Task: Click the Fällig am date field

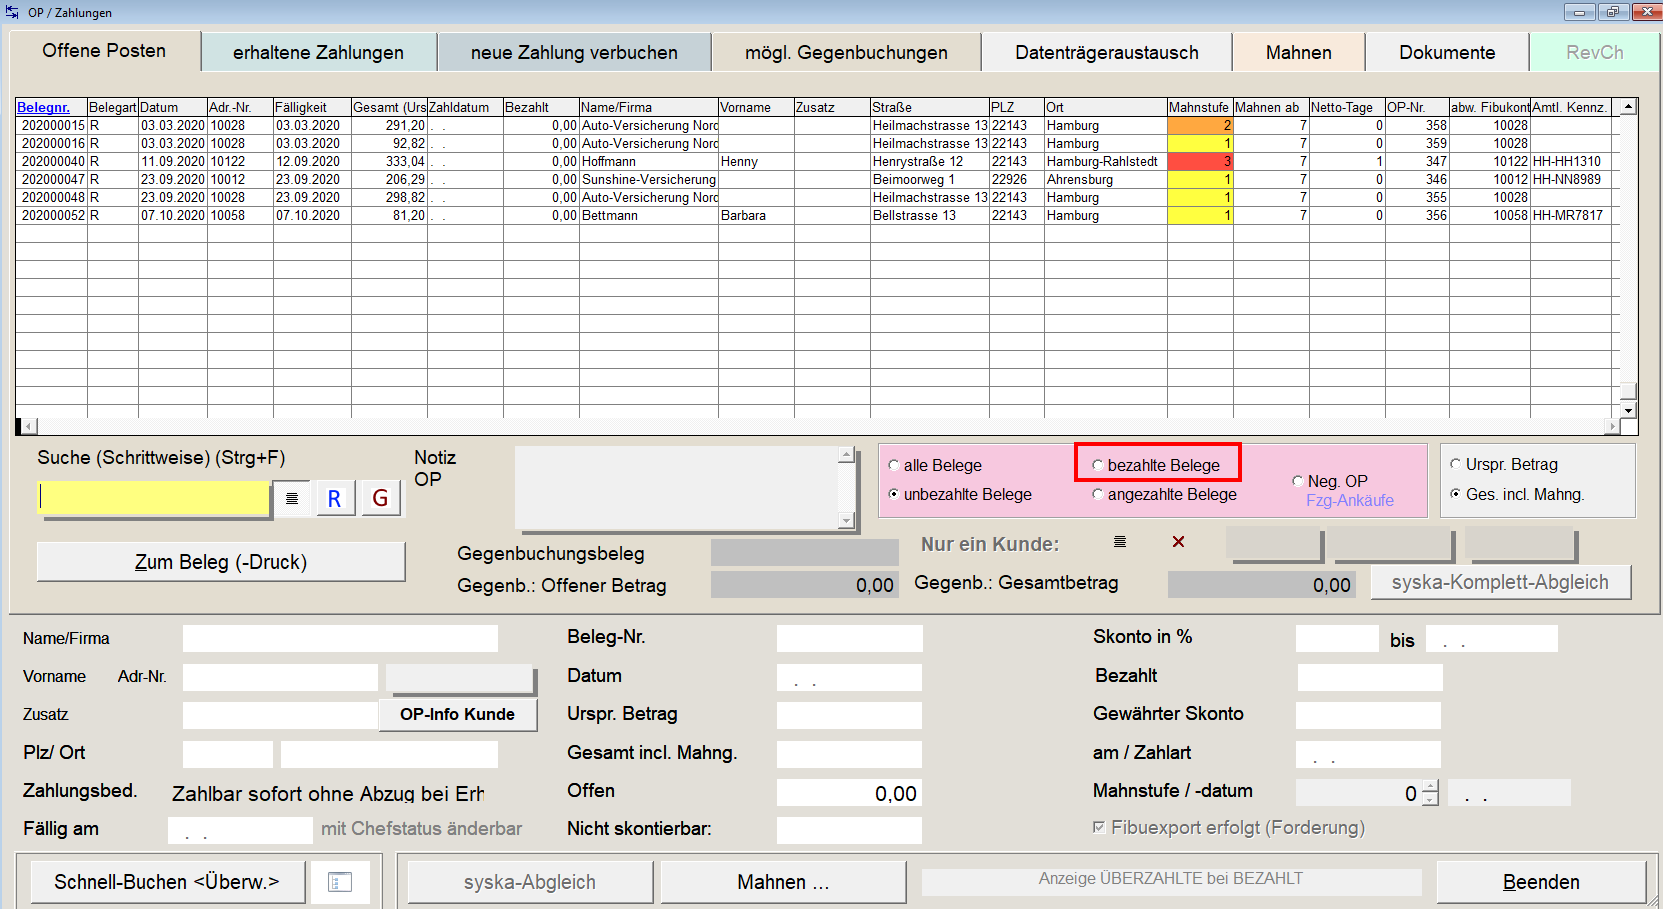Action: click(240, 830)
